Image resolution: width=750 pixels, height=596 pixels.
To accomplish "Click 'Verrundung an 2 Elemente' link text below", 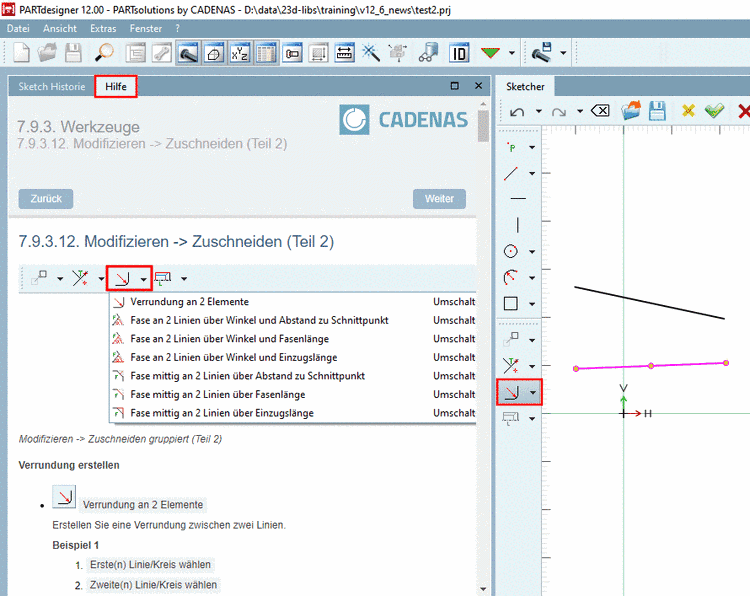I will [143, 505].
